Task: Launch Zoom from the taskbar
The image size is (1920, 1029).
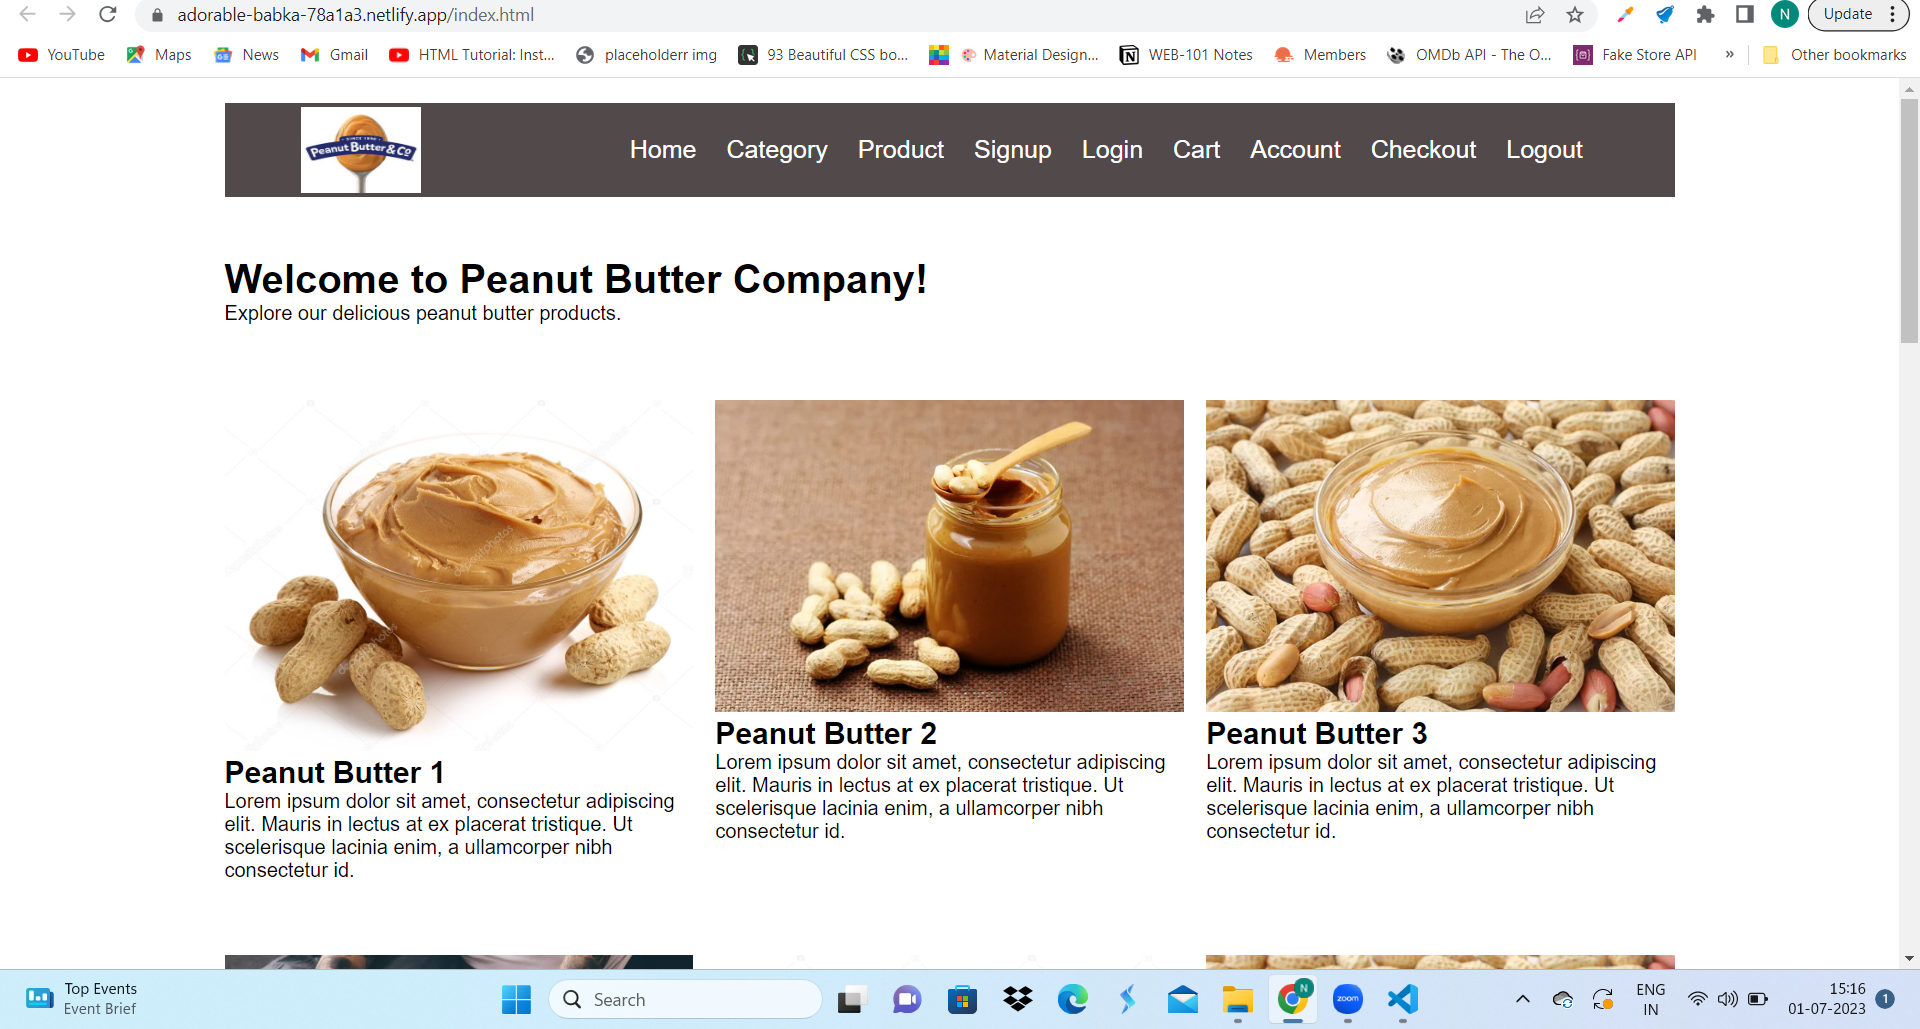Action: (x=1348, y=999)
